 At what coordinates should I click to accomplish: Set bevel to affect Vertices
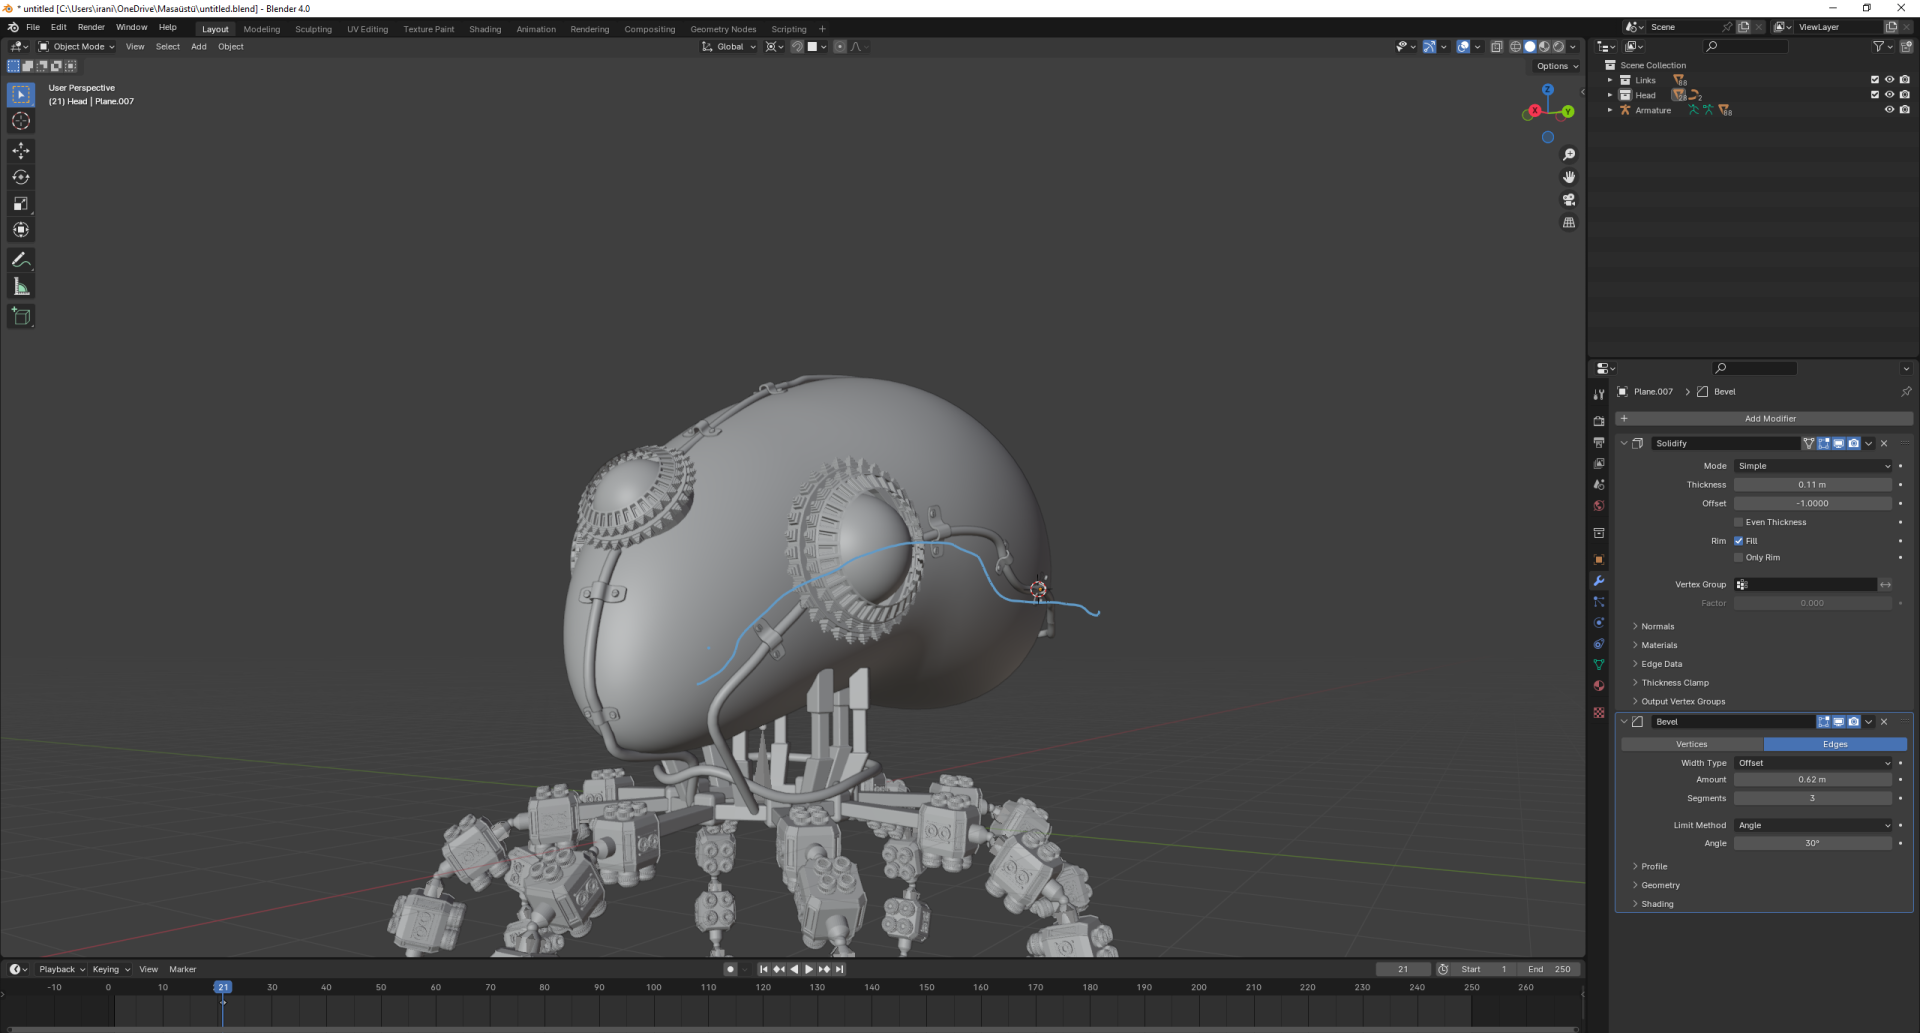[1692, 744]
